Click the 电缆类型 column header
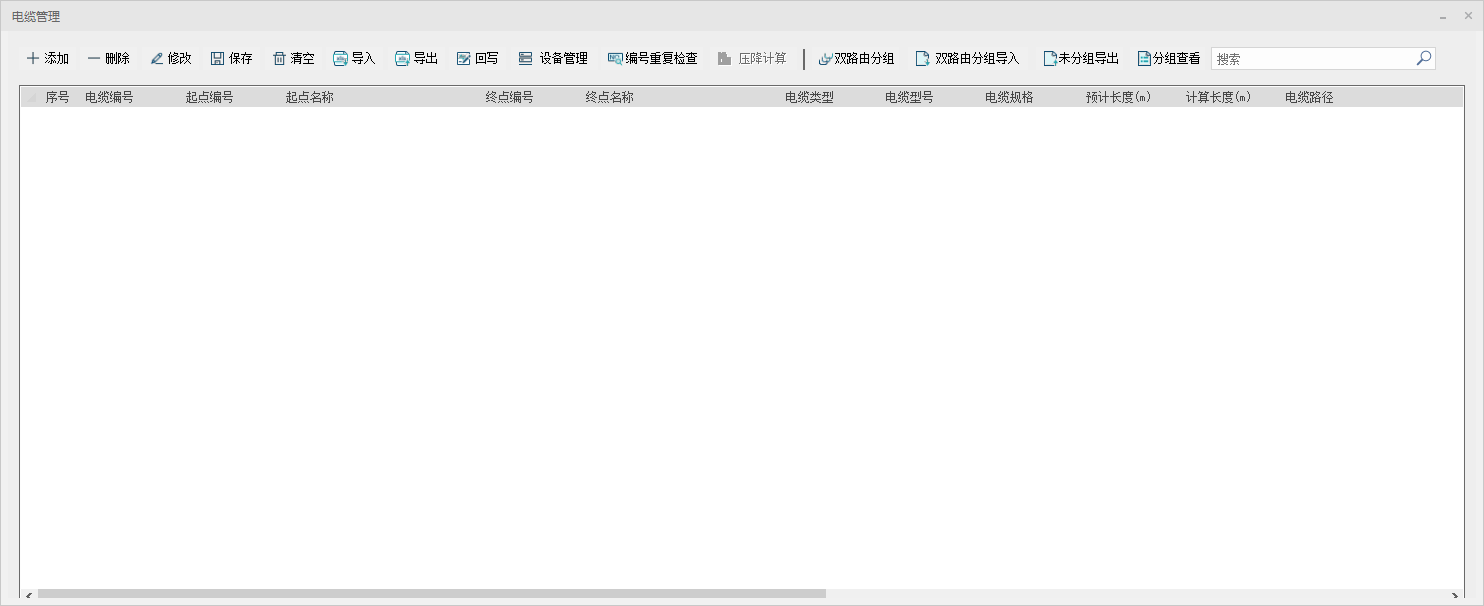 809,98
